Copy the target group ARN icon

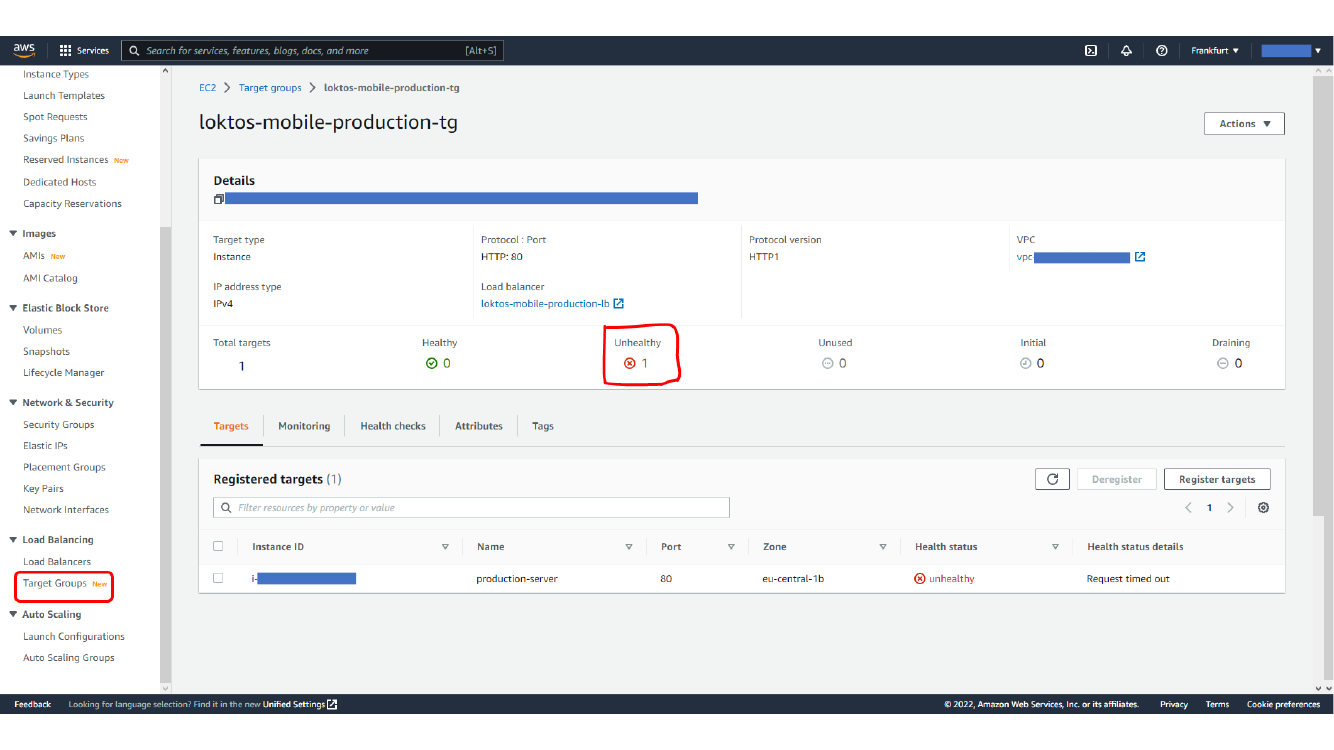click(218, 199)
